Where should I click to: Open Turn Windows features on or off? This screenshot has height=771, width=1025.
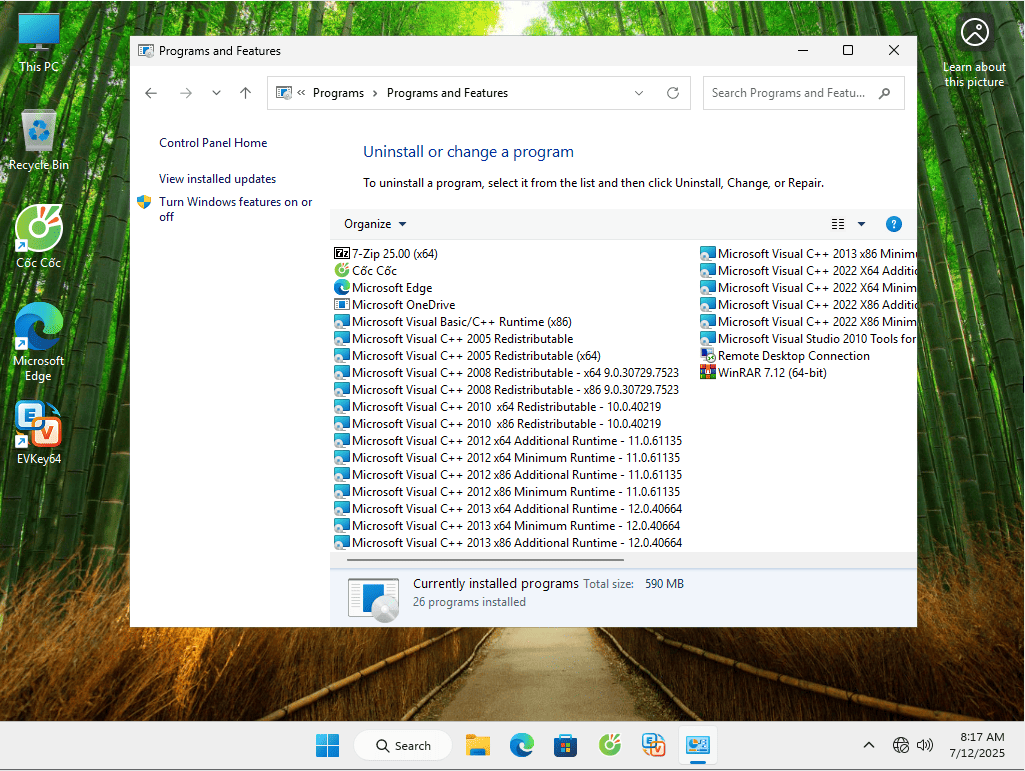[x=235, y=209]
